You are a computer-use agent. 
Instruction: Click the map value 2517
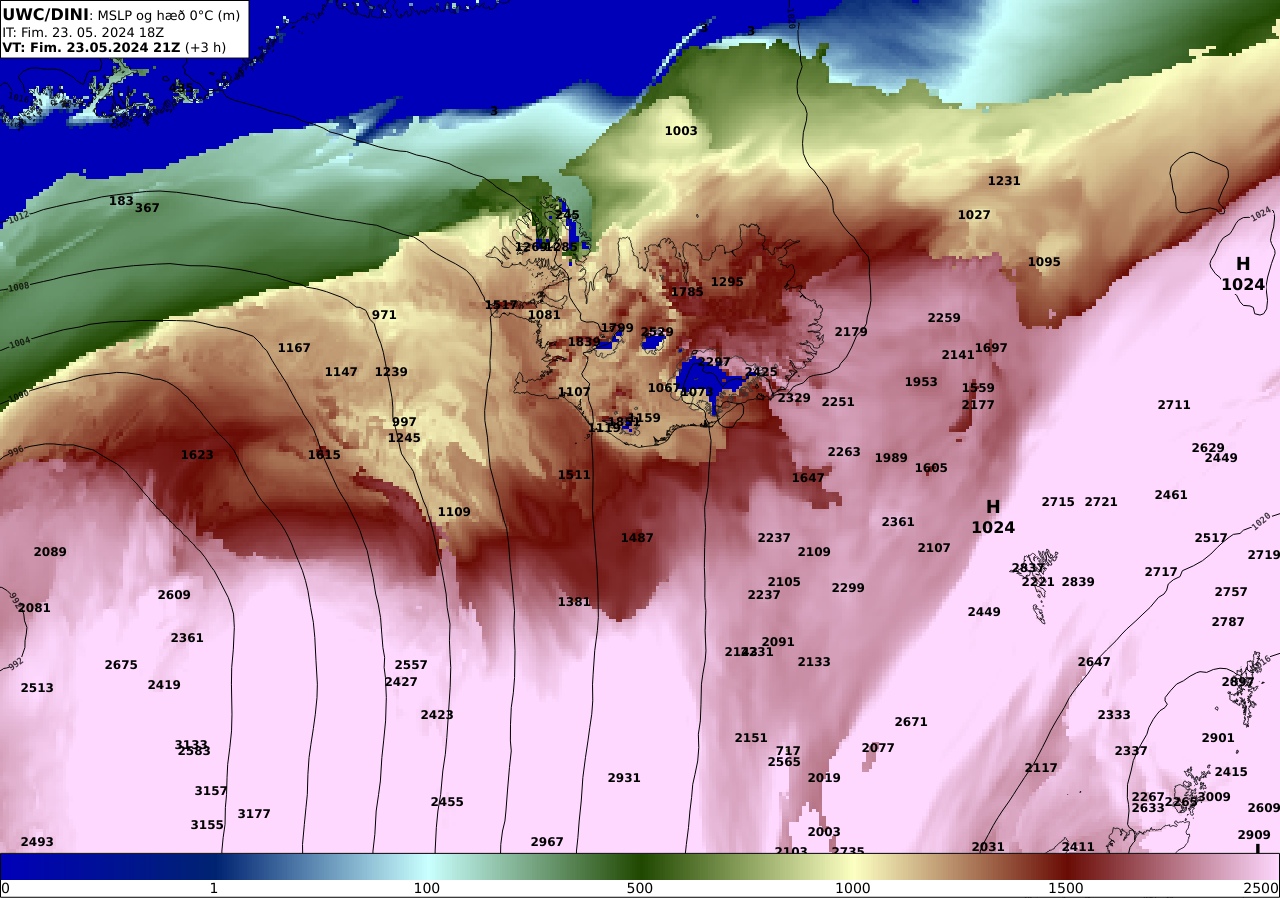tap(1211, 538)
